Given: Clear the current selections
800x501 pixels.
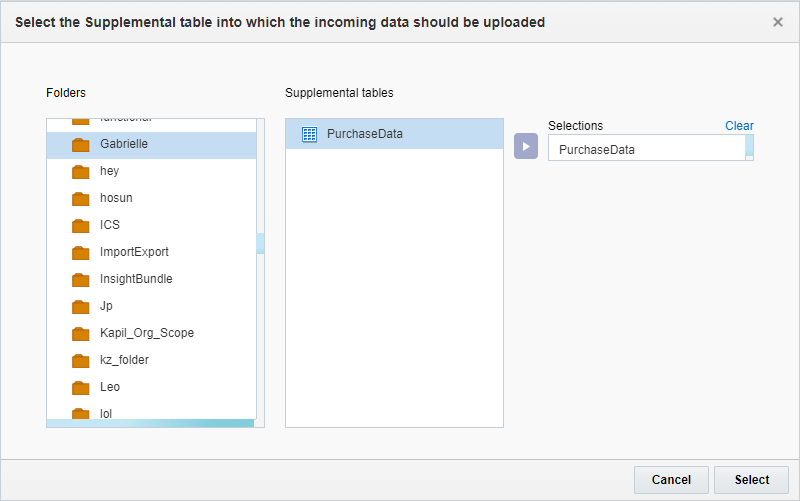Looking at the screenshot, I should [739, 126].
